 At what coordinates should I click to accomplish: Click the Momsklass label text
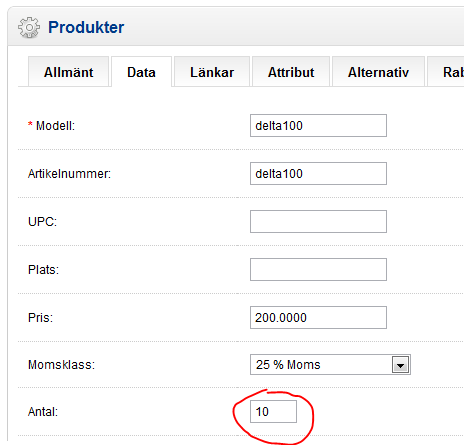pos(61,365)
